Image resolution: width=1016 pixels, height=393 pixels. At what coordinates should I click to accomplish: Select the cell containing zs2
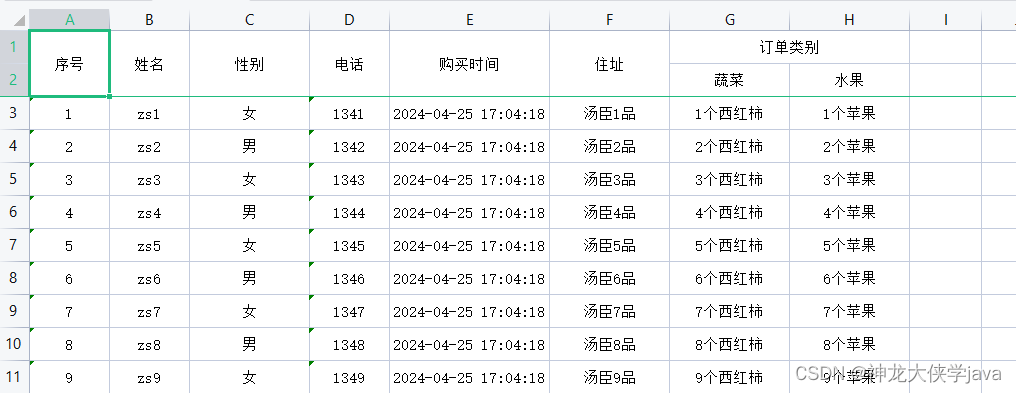click(x=150, y=147)
